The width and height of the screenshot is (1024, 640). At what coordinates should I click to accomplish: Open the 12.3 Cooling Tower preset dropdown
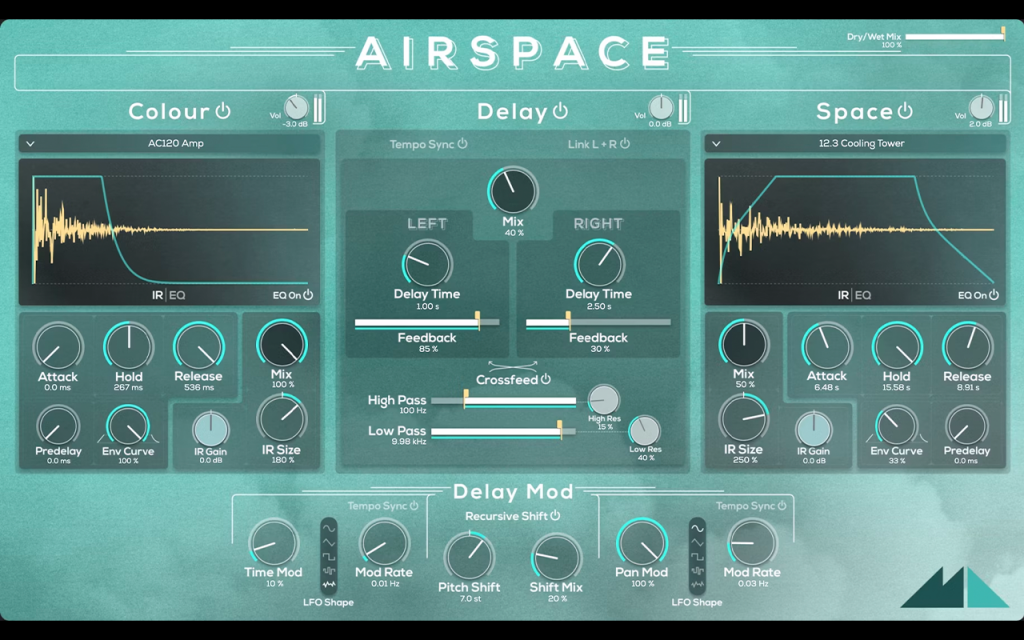855,144
